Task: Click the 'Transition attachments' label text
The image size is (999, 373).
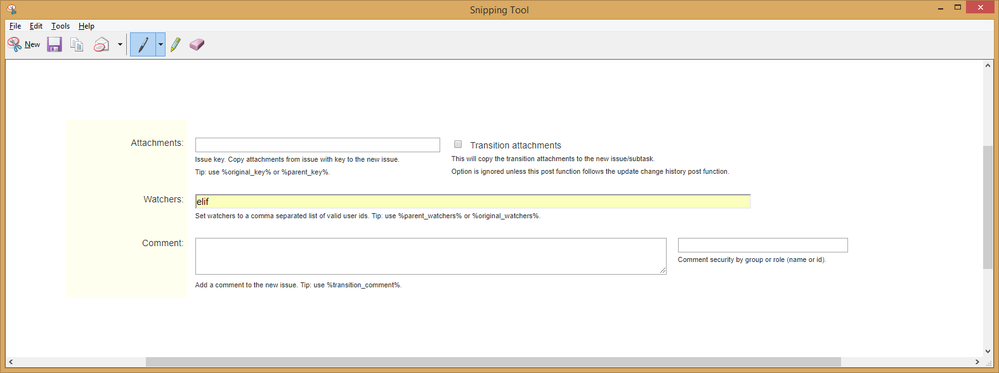Action: click(515, 145)
